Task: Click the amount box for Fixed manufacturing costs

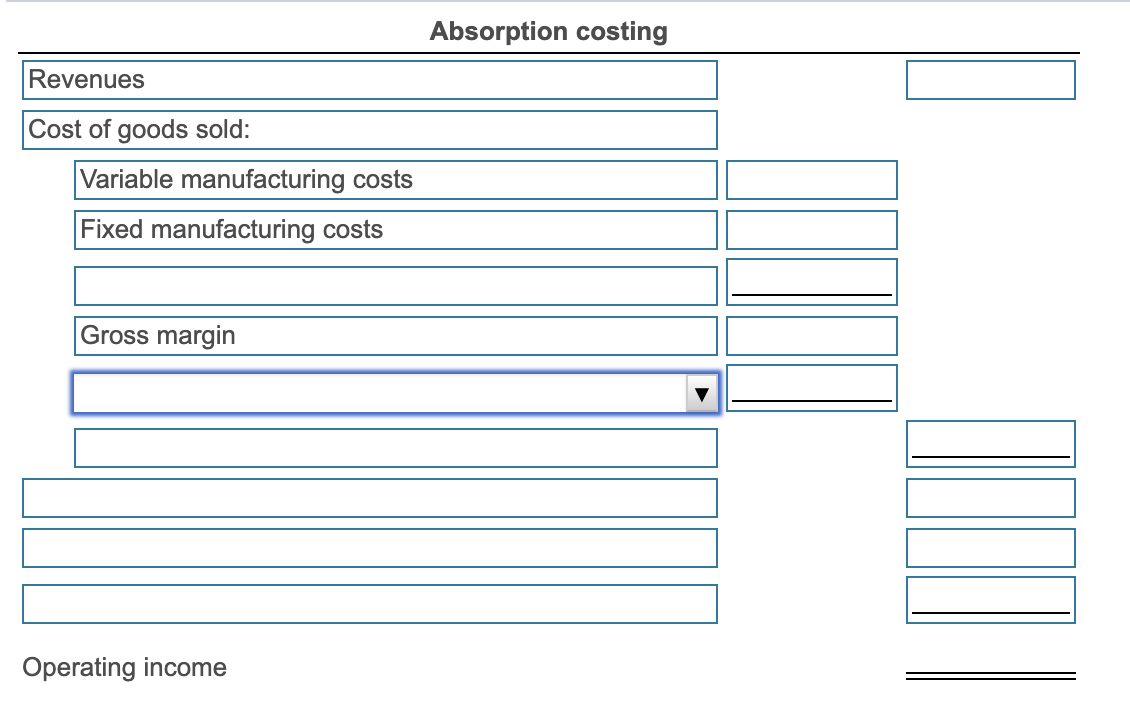Action: coord(812,229)
